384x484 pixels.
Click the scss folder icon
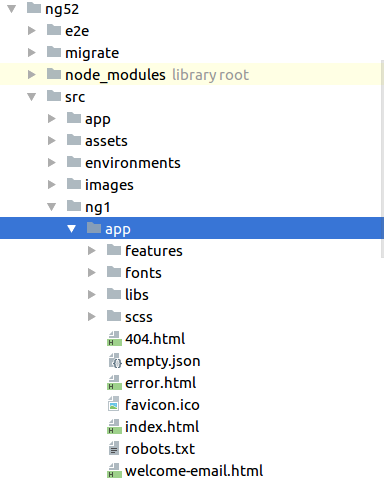[x=114, y=316]
